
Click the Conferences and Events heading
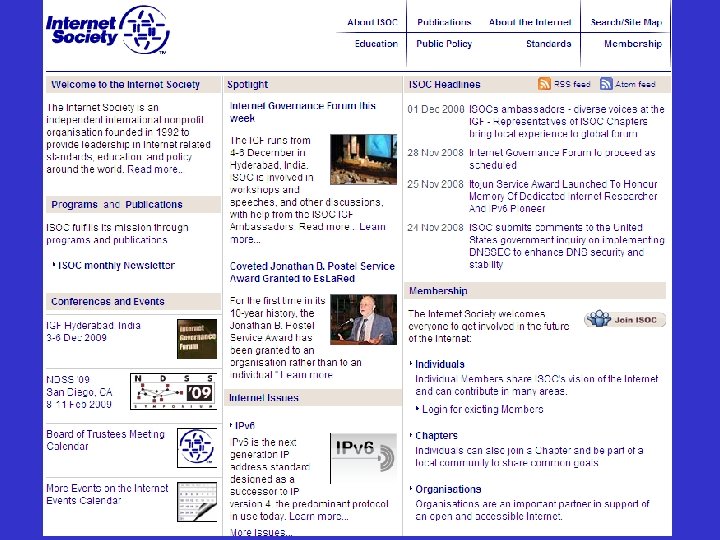(x=108, y=301)
